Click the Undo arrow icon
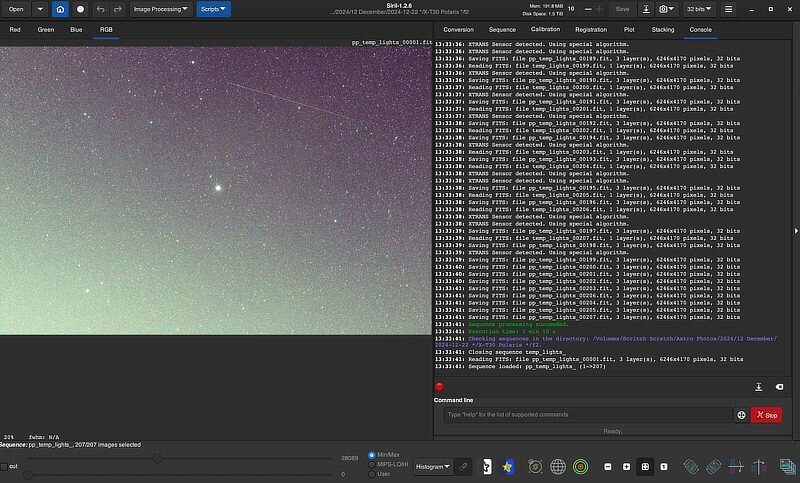The width and height of the screenshot is (800, 483). pos(101,9)
